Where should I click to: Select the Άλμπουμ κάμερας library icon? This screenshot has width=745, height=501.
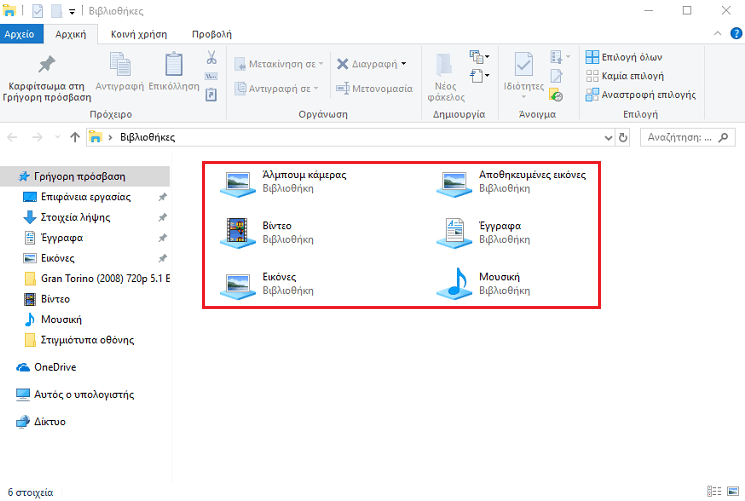coord(238,184)
